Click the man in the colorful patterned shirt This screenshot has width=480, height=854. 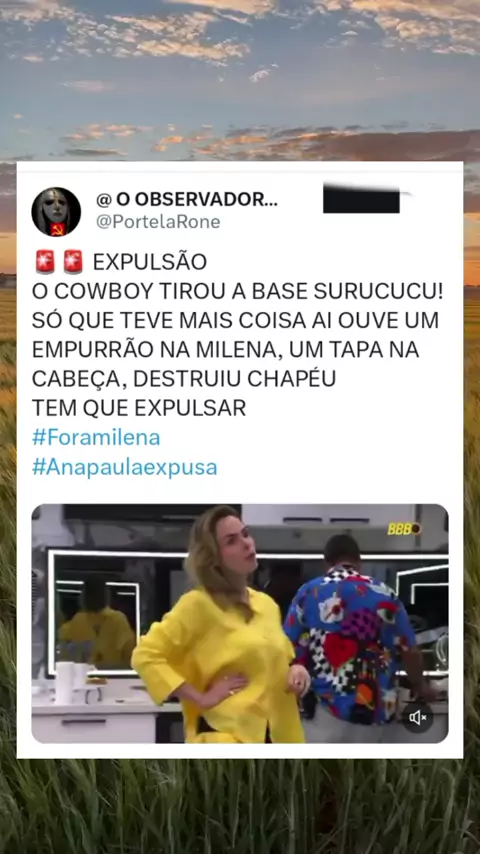point(354,635)
